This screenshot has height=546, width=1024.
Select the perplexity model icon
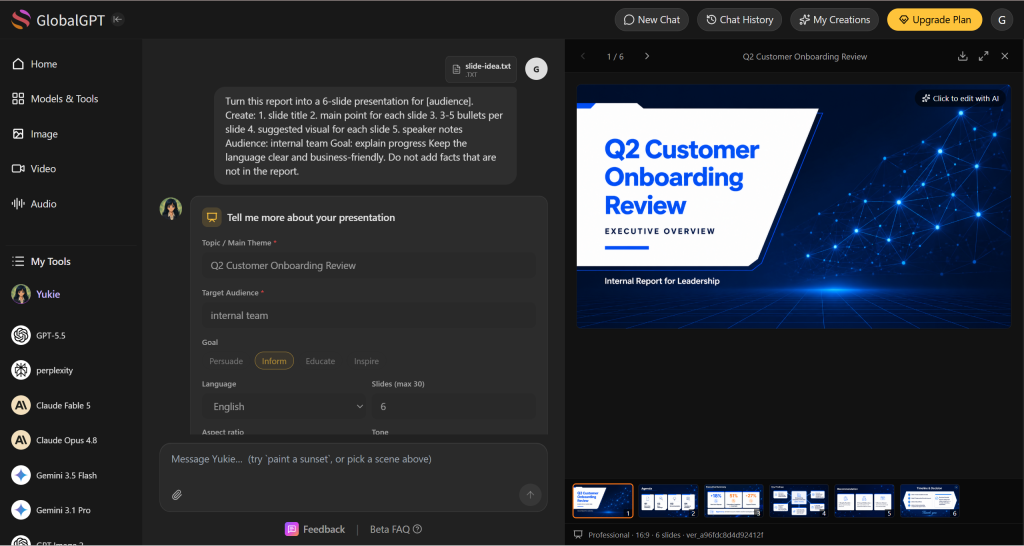pos(21,370)
